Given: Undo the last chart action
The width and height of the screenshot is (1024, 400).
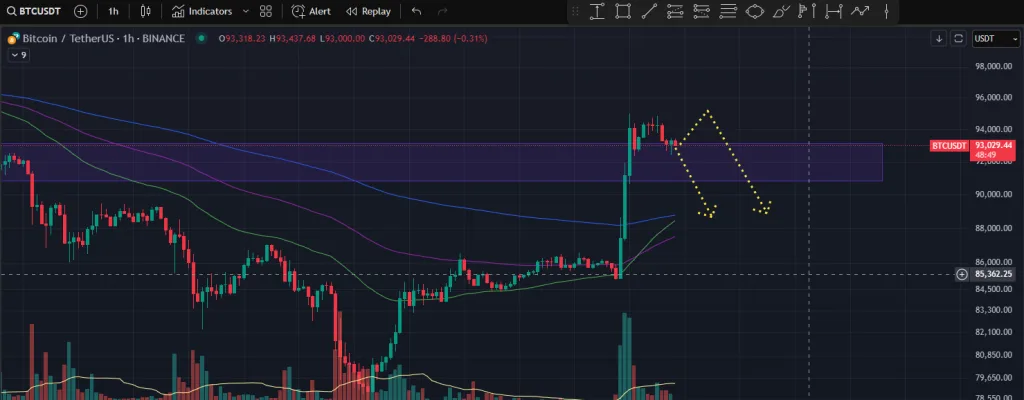Looking at the screenshot, I should click(x=416, y=11).
